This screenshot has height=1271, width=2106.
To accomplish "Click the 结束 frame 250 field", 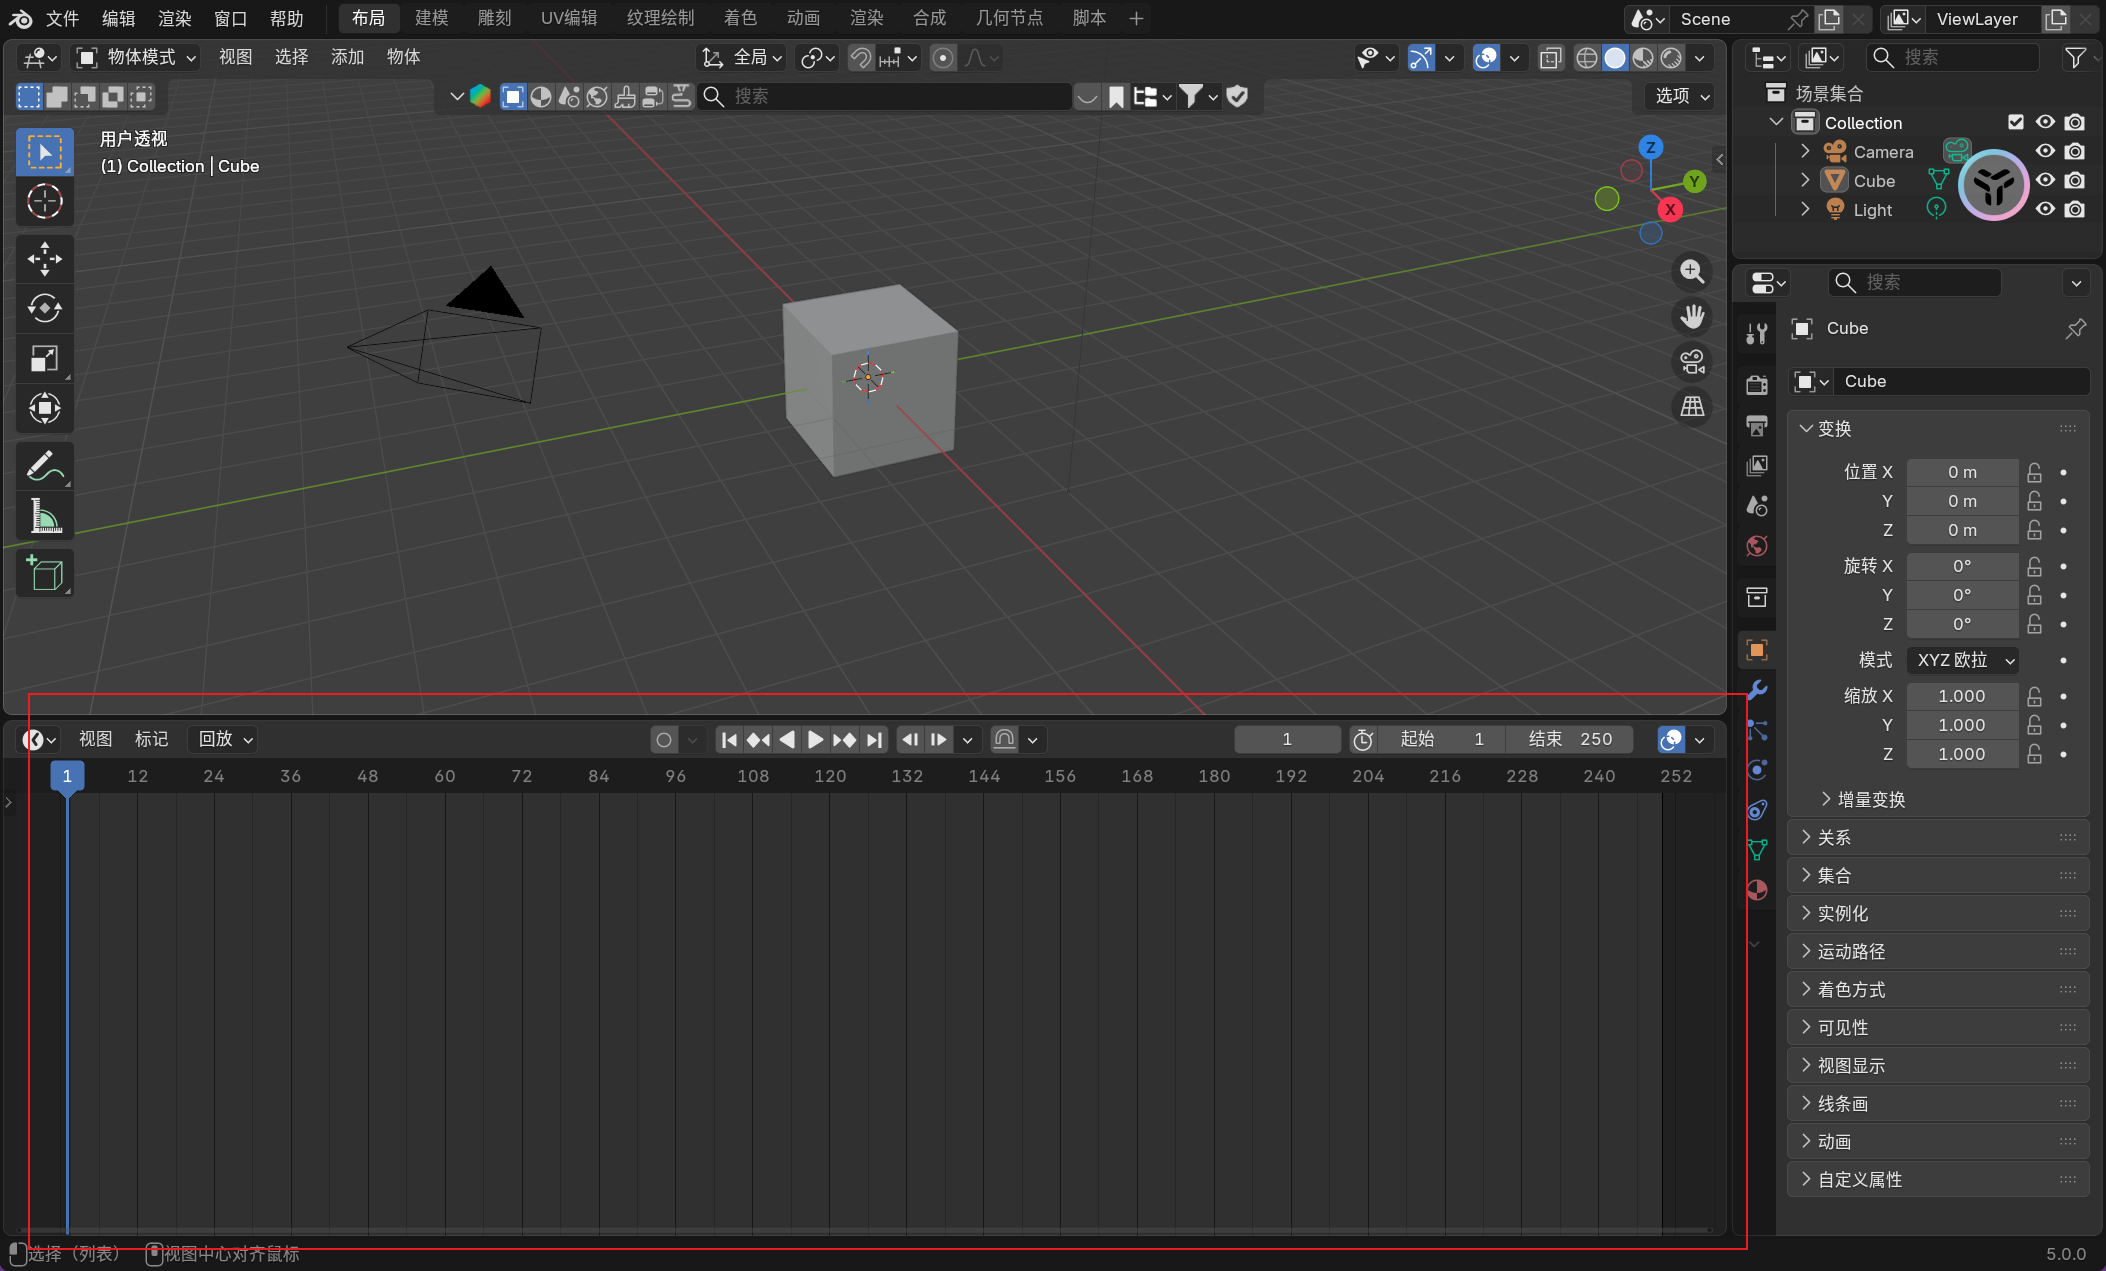I will (1569, 739).
